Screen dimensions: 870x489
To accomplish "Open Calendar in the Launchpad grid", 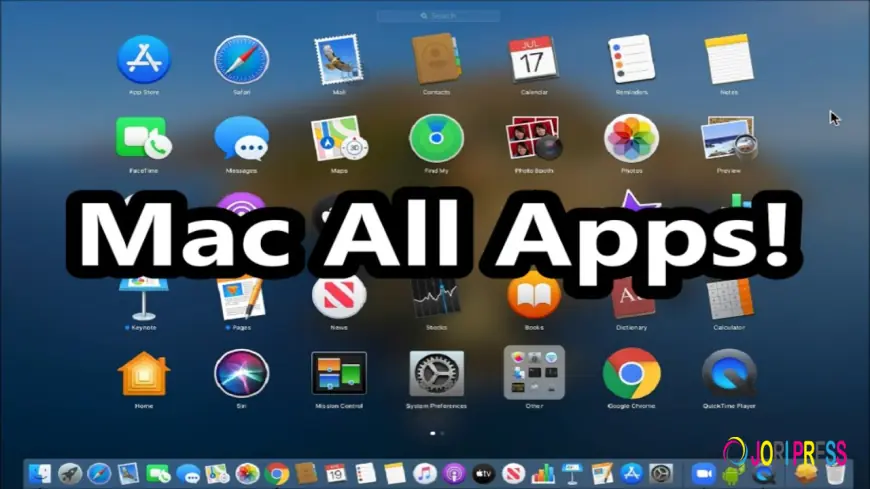I will (x=534, y=59).
